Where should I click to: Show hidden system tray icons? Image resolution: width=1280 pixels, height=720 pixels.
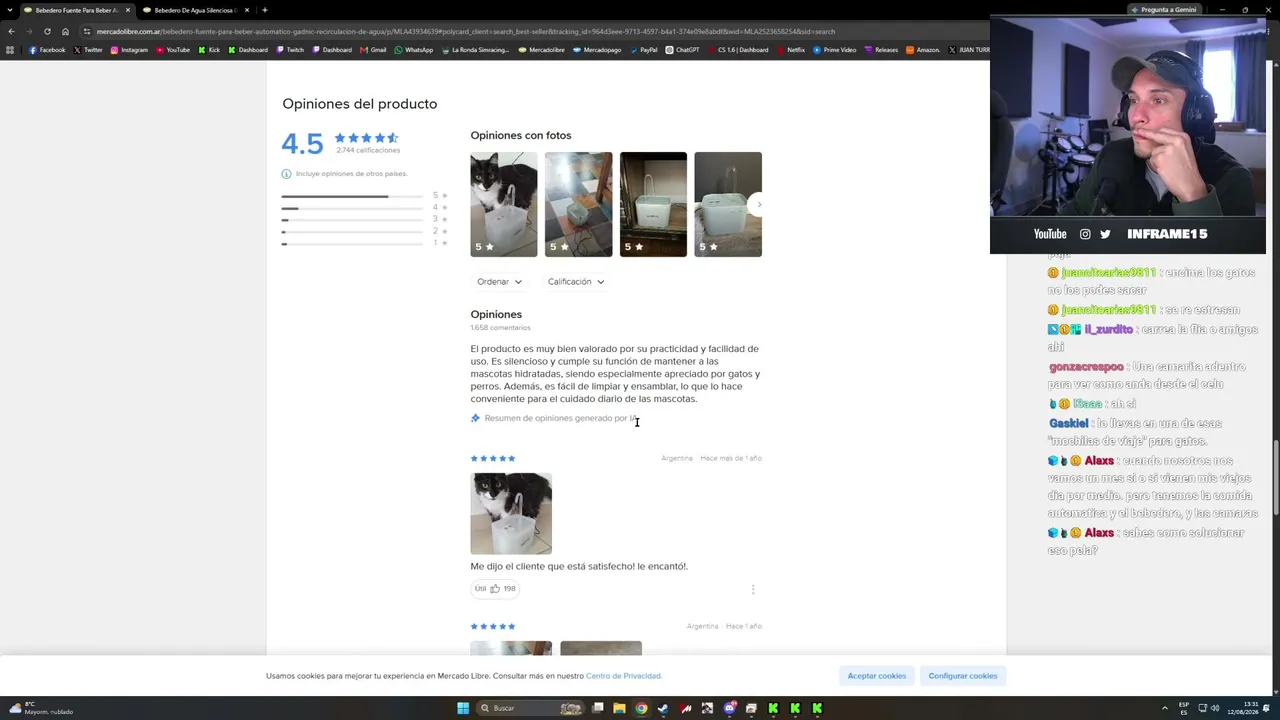[x=1165, y=708]
